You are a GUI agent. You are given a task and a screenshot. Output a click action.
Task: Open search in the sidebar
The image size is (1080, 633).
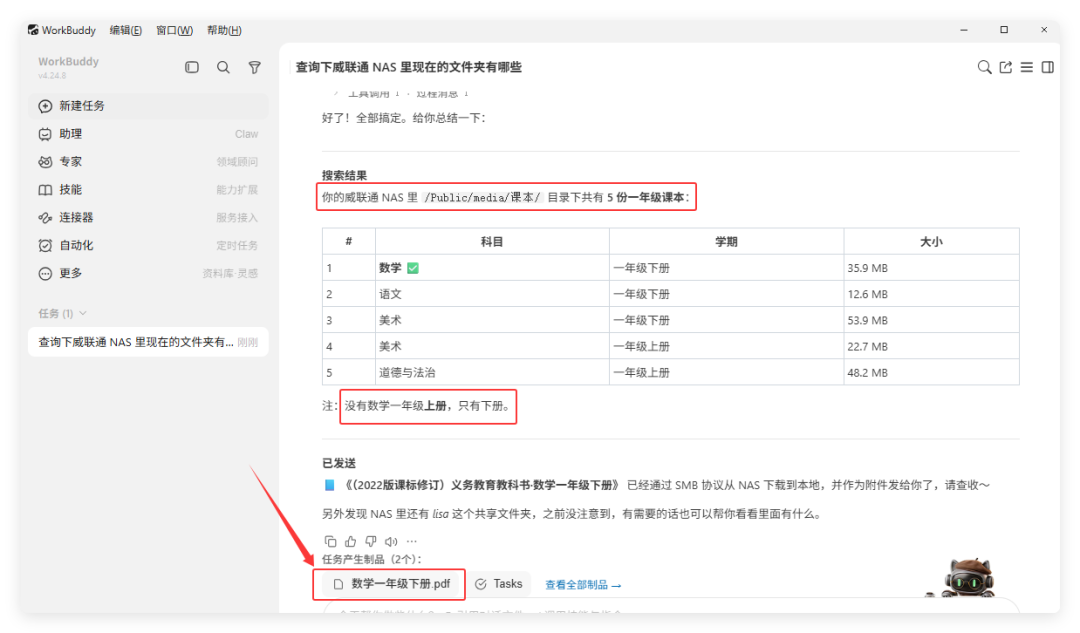[223, 67]
